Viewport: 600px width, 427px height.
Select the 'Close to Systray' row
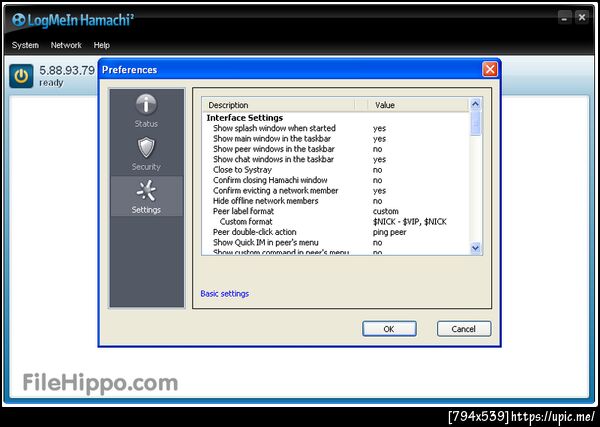coord(336,169)
